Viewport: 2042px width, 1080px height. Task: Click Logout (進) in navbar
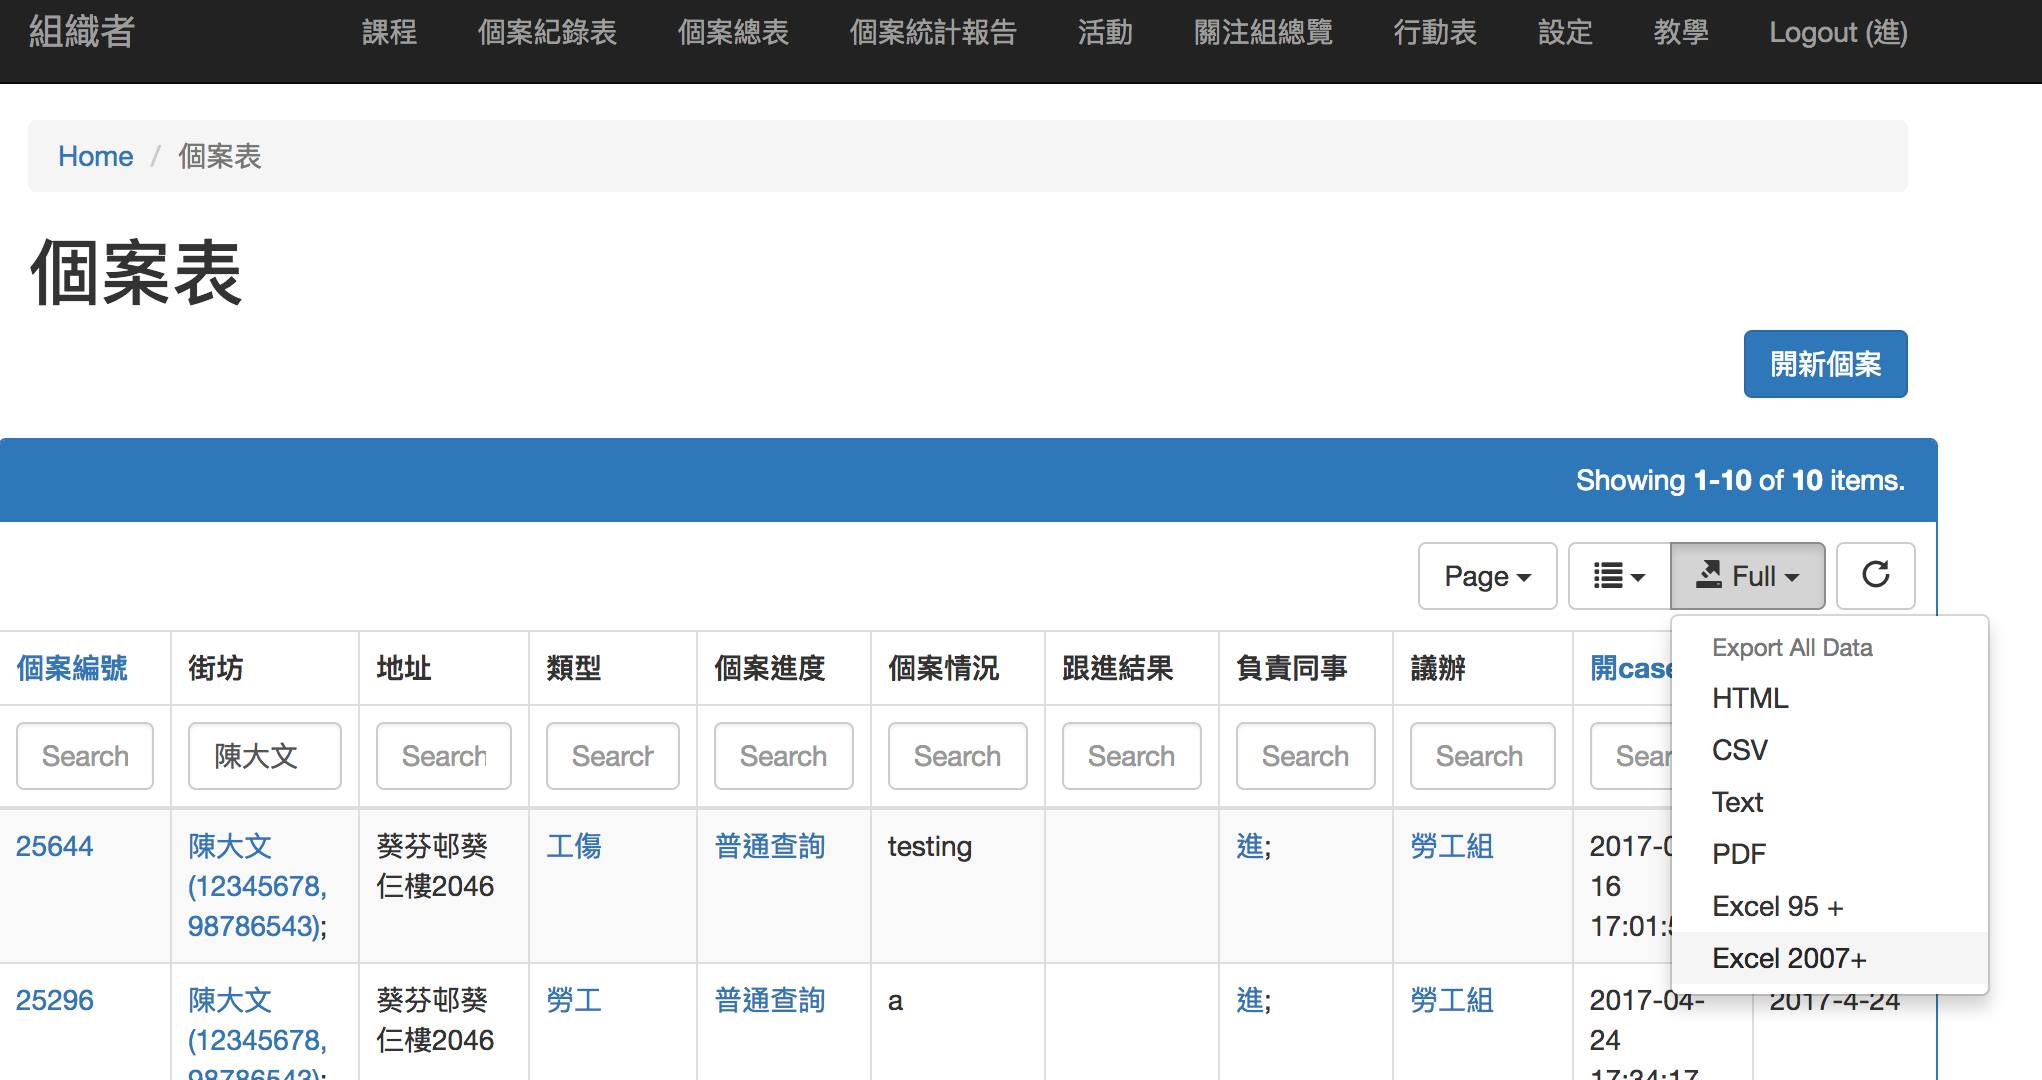click(1837, 33)
